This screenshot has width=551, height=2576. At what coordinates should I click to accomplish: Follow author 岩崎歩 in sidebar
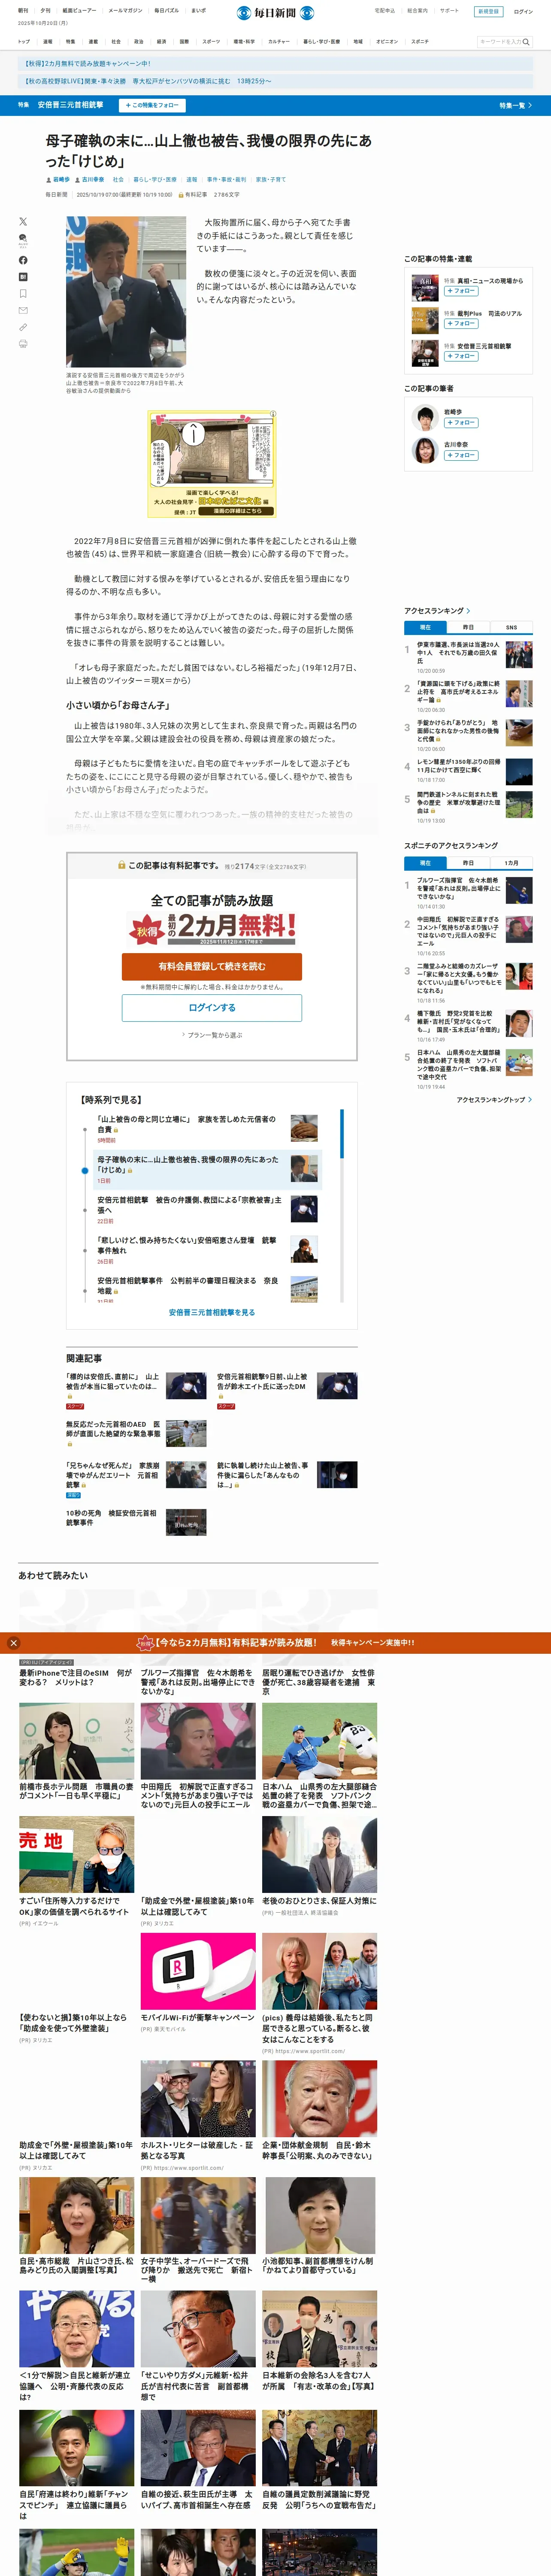pos(461,423)
